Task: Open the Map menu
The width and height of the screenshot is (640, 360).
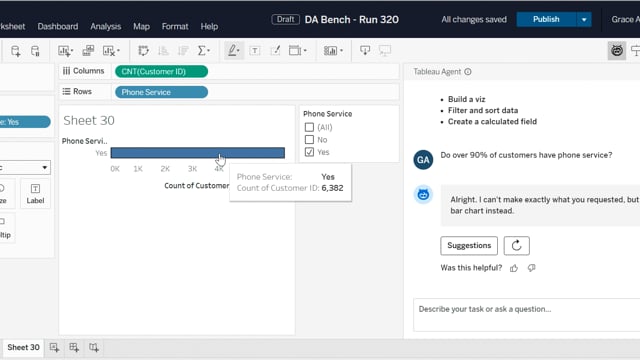Action: (x=141, y=27)
